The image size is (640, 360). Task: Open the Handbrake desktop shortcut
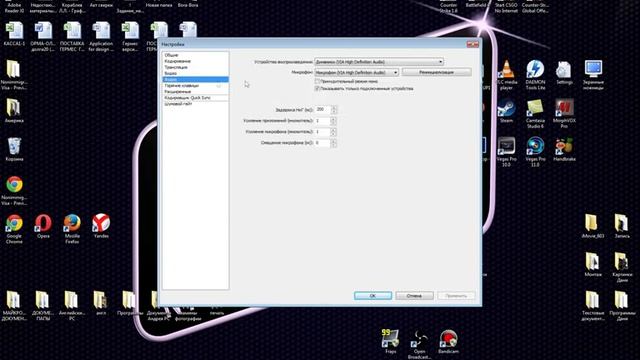[x=564, y=147]
